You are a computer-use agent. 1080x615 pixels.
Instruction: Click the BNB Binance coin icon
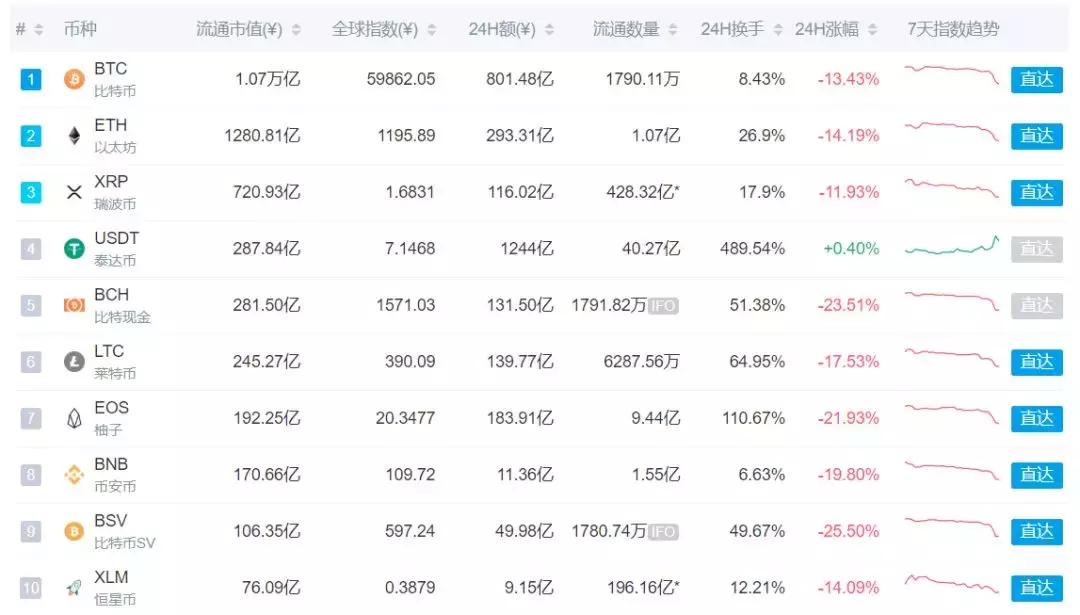point(73,474)
